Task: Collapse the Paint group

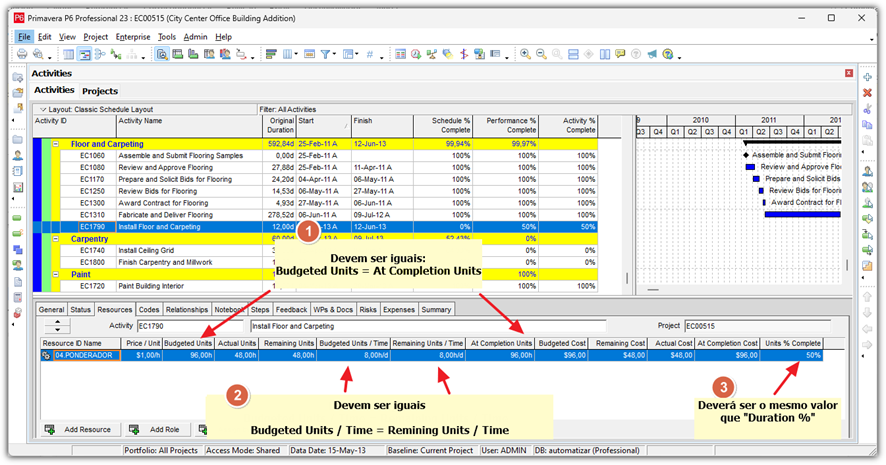Action: (56, 274)
